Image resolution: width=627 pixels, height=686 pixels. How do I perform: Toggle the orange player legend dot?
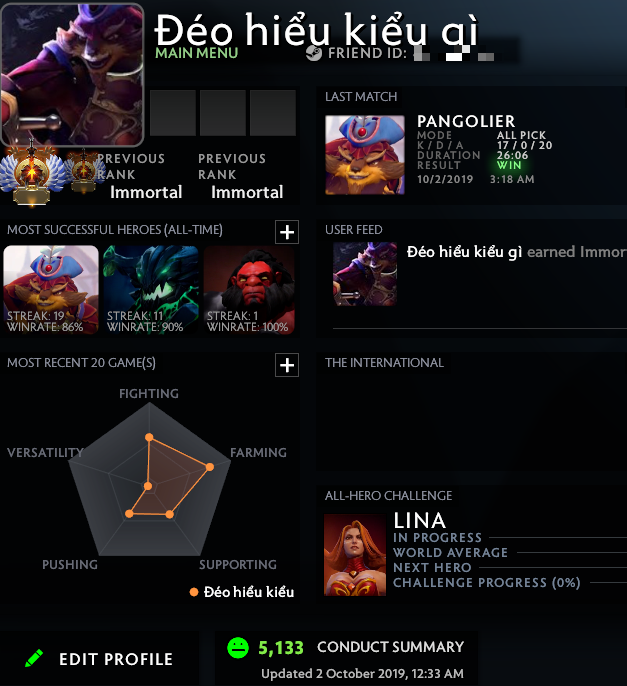click(193, 592)
